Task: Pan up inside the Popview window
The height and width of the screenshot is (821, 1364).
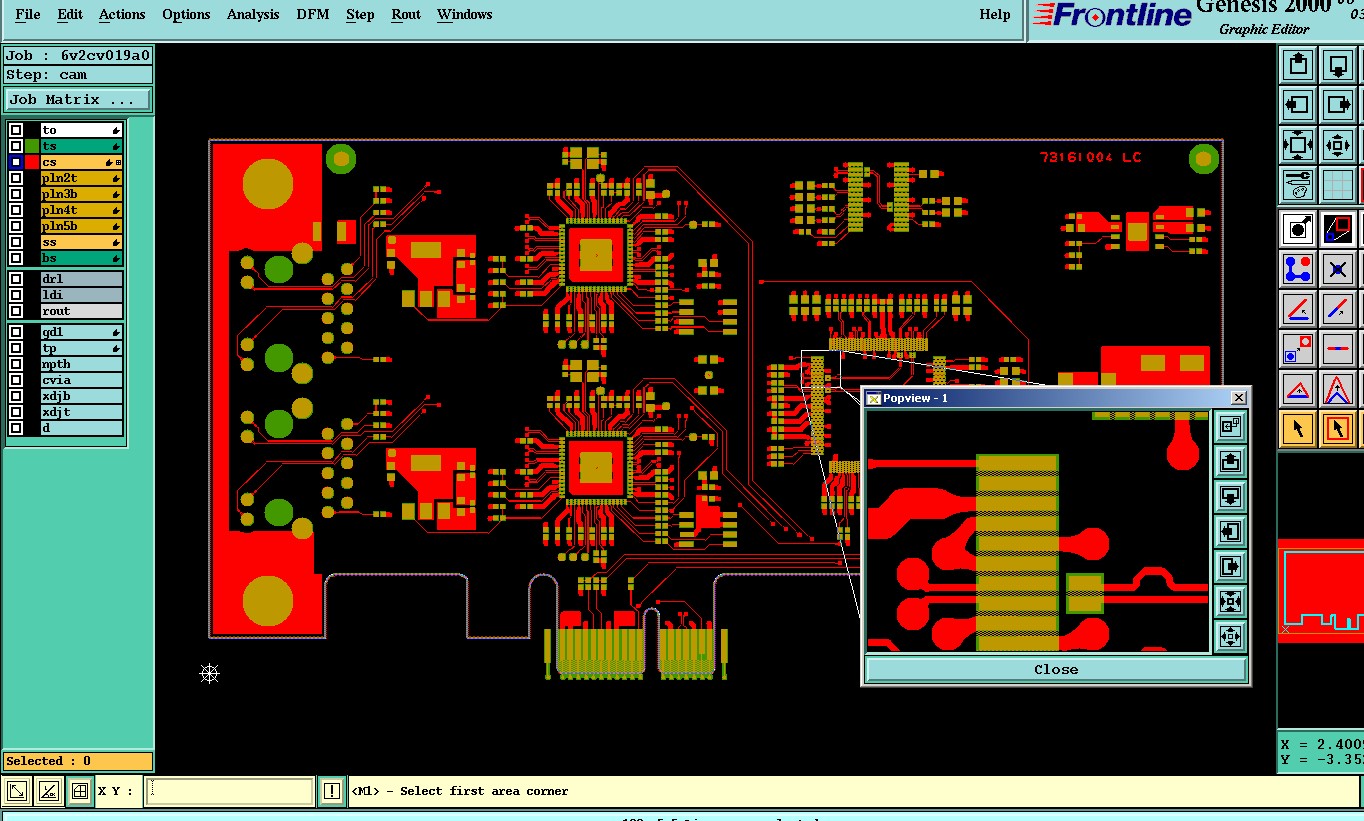Action: [x=1230, y=461]
